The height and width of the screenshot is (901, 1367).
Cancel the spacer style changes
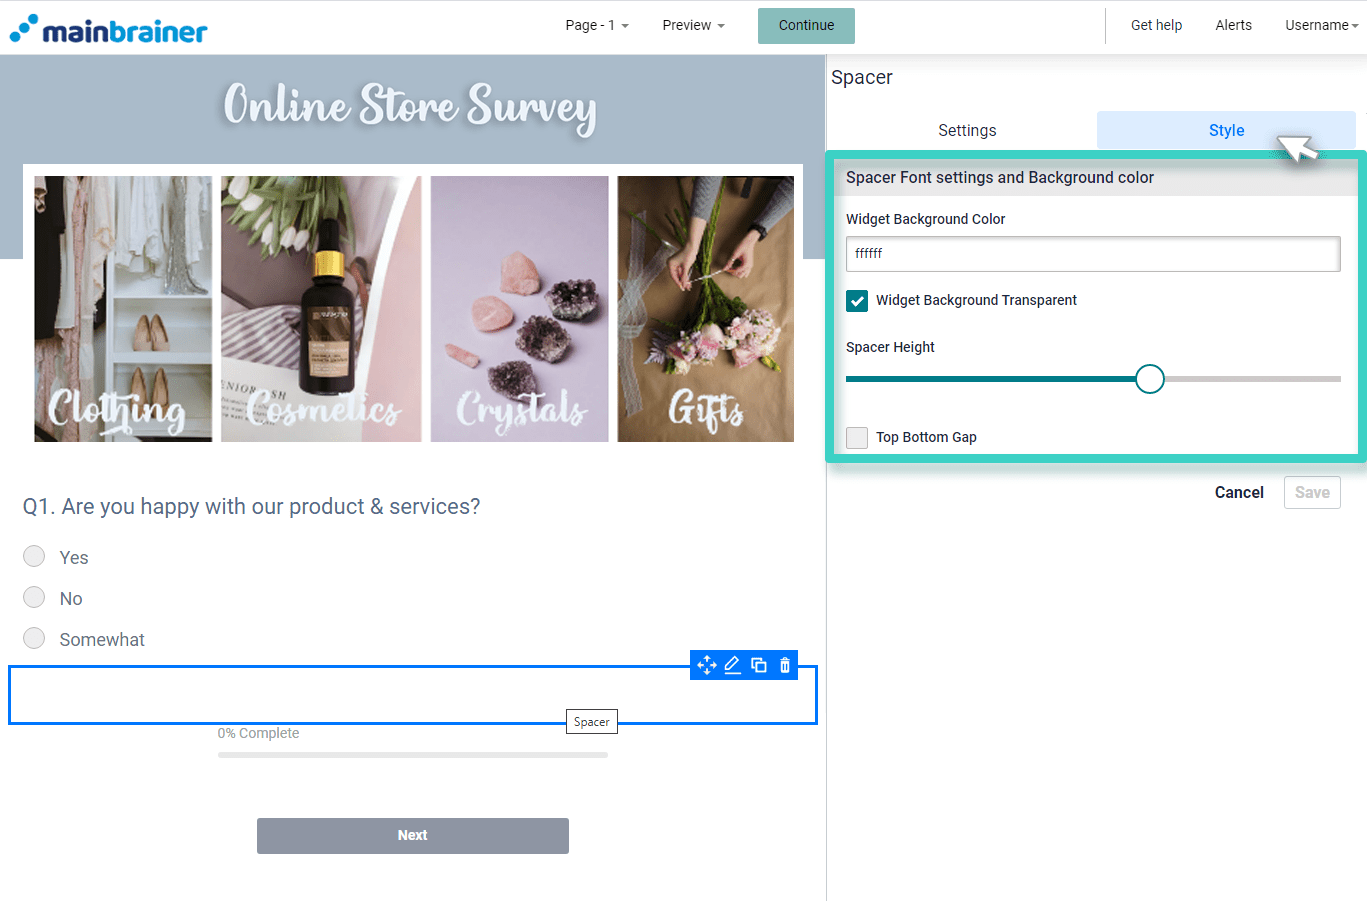(x=1239, y=492)
